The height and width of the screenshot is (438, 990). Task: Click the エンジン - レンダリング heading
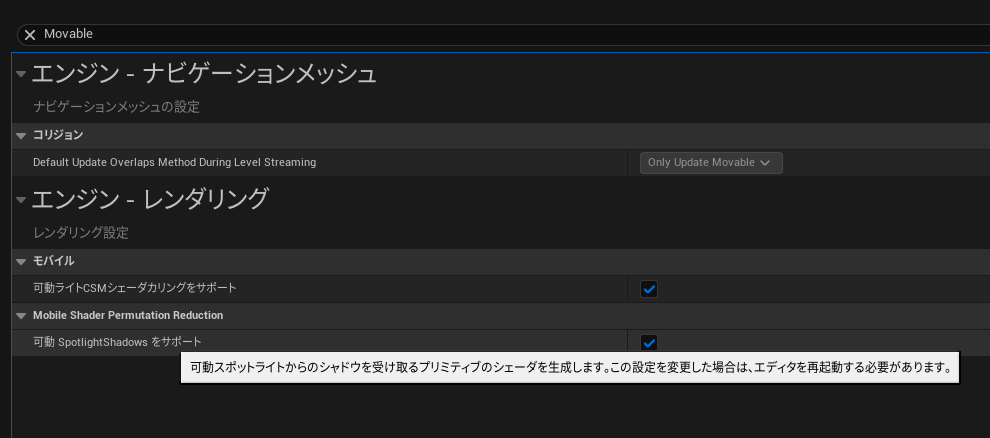coord(150,199)
